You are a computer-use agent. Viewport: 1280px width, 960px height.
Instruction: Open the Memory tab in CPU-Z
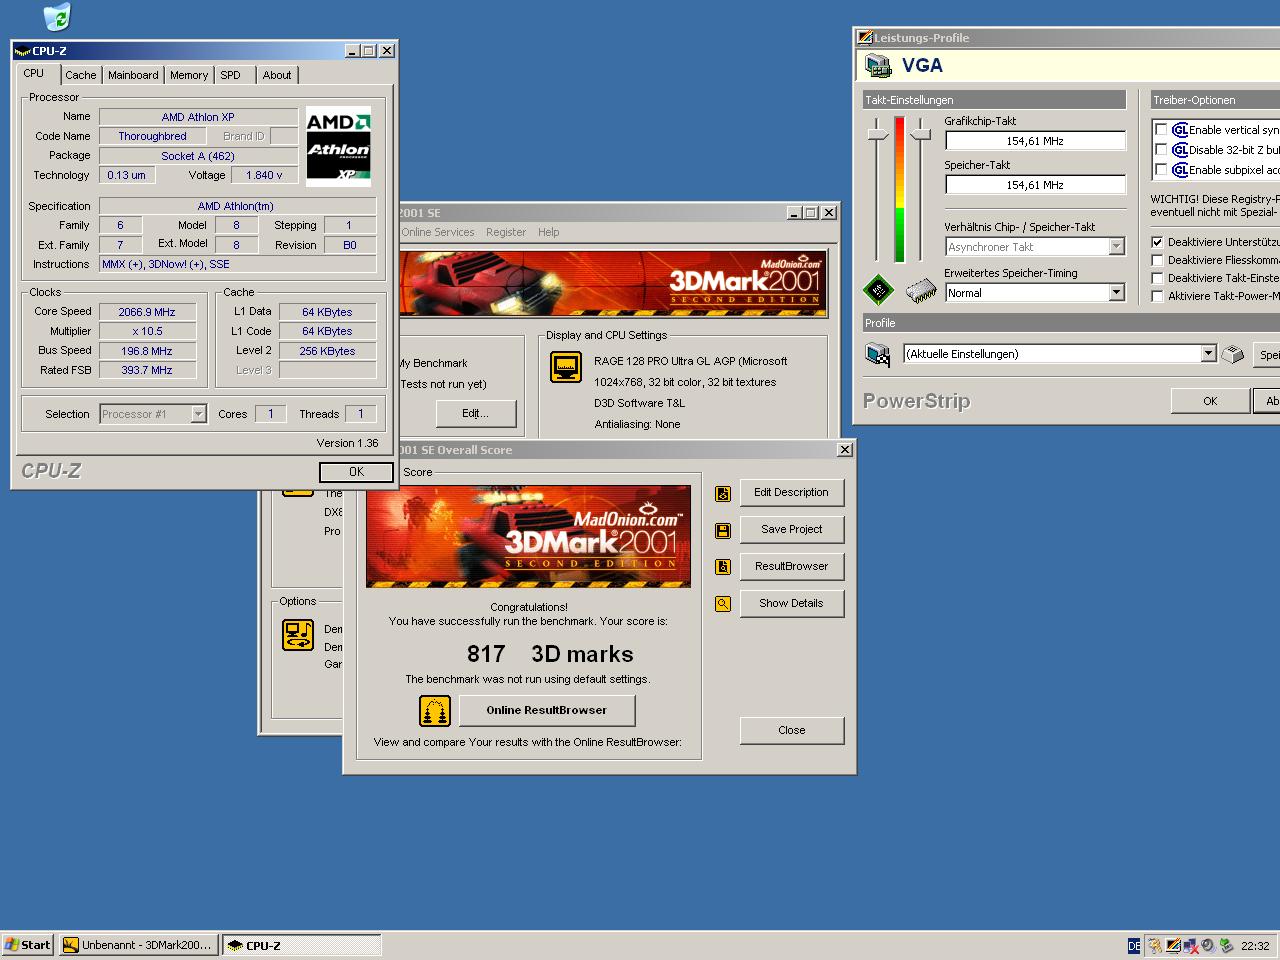pyautogui.click(x=189, y=75)
